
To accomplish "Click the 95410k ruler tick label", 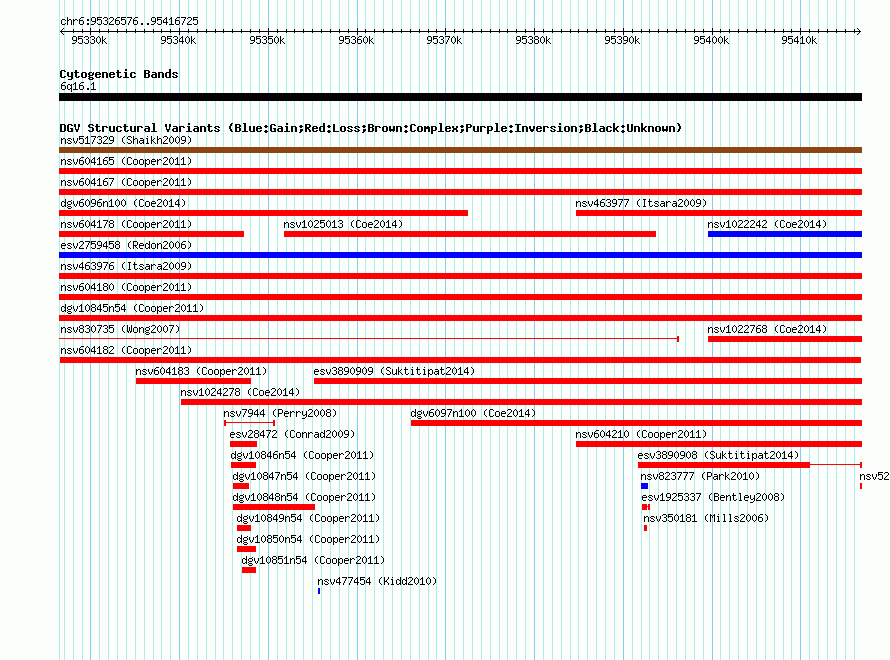I will click(799, 40).
